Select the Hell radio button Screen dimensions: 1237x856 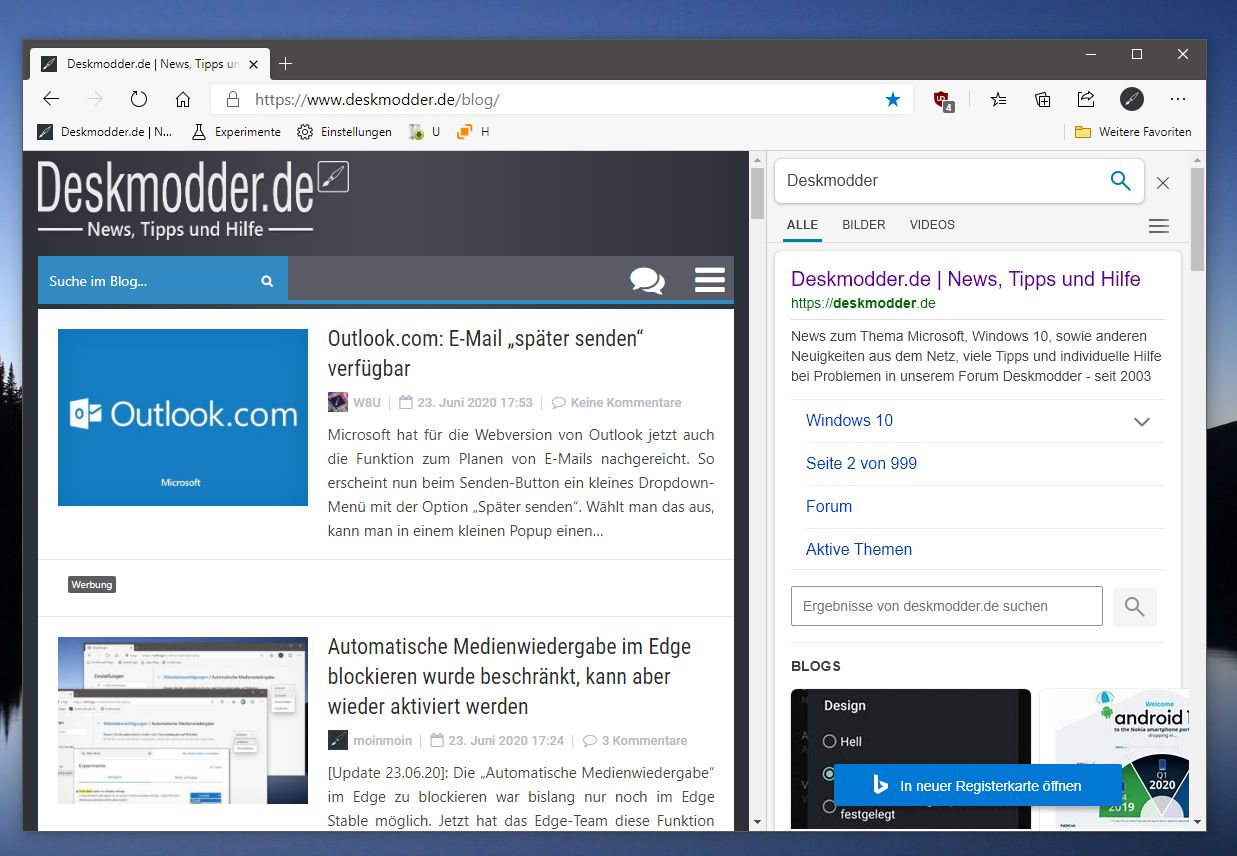point(829,742)
